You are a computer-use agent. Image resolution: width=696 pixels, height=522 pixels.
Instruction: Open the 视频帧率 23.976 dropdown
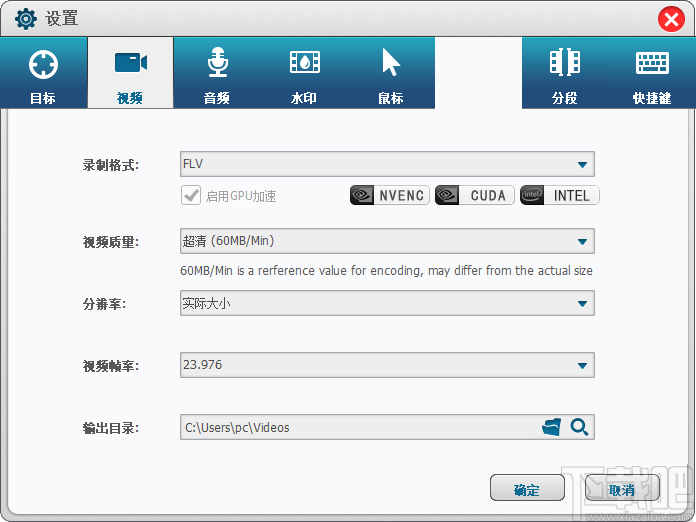click(387, 365)
